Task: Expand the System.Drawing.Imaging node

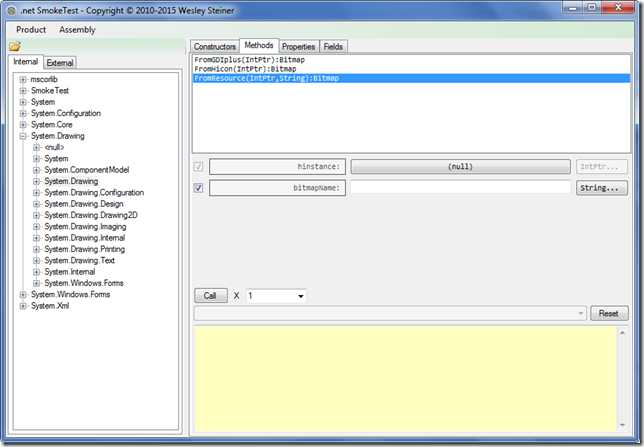Action: (x=37, y=227)
